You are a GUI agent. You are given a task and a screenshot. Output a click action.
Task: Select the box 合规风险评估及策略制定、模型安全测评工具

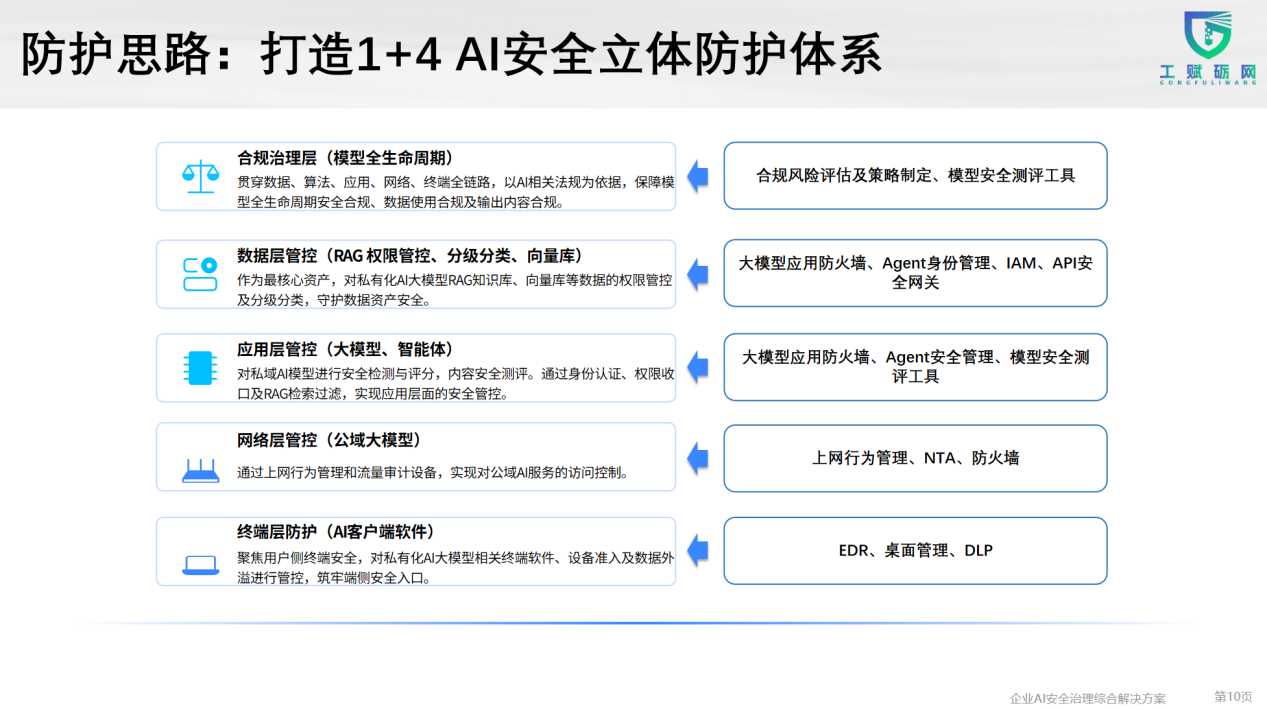pos(915,176)
